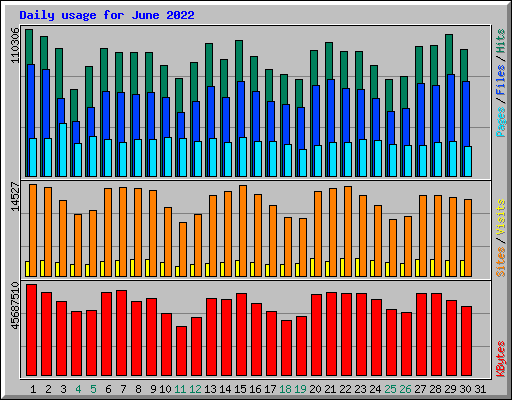Click green weekend day label 5
This screenshot has width=512, height=400.
tap(93, 389)
